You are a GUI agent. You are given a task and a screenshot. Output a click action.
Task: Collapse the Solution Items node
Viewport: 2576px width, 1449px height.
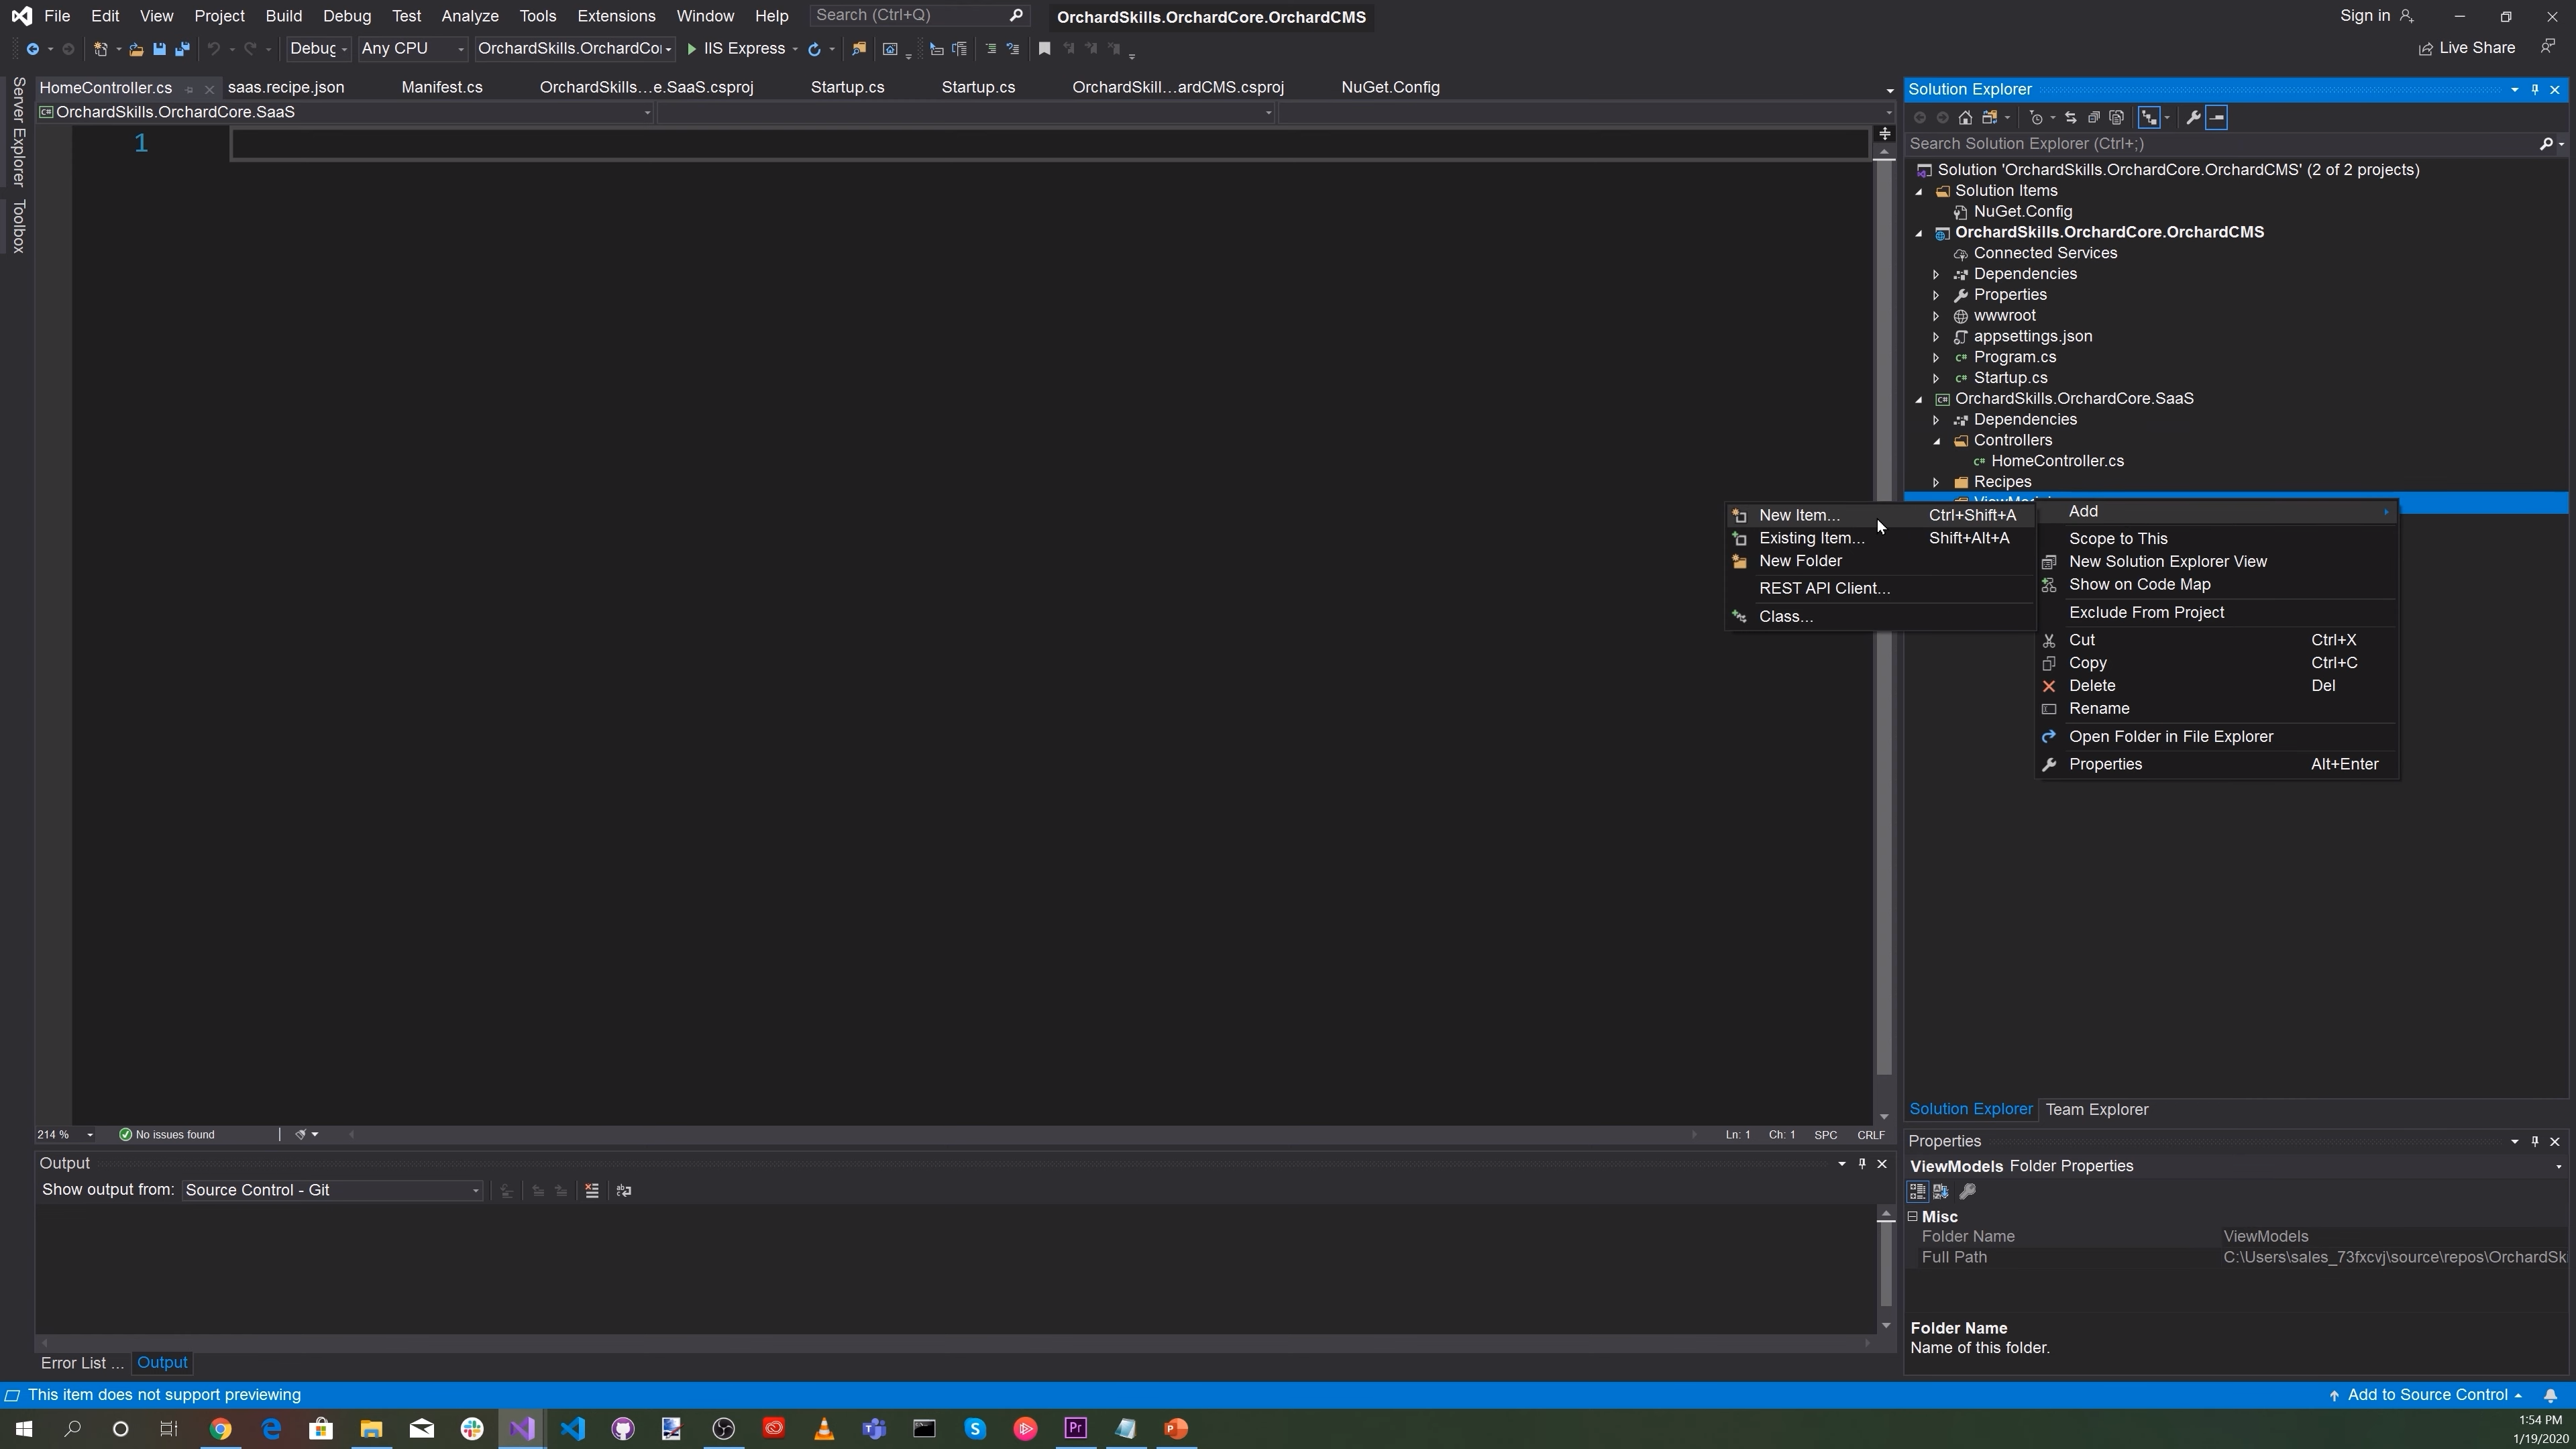(1919, 191)
